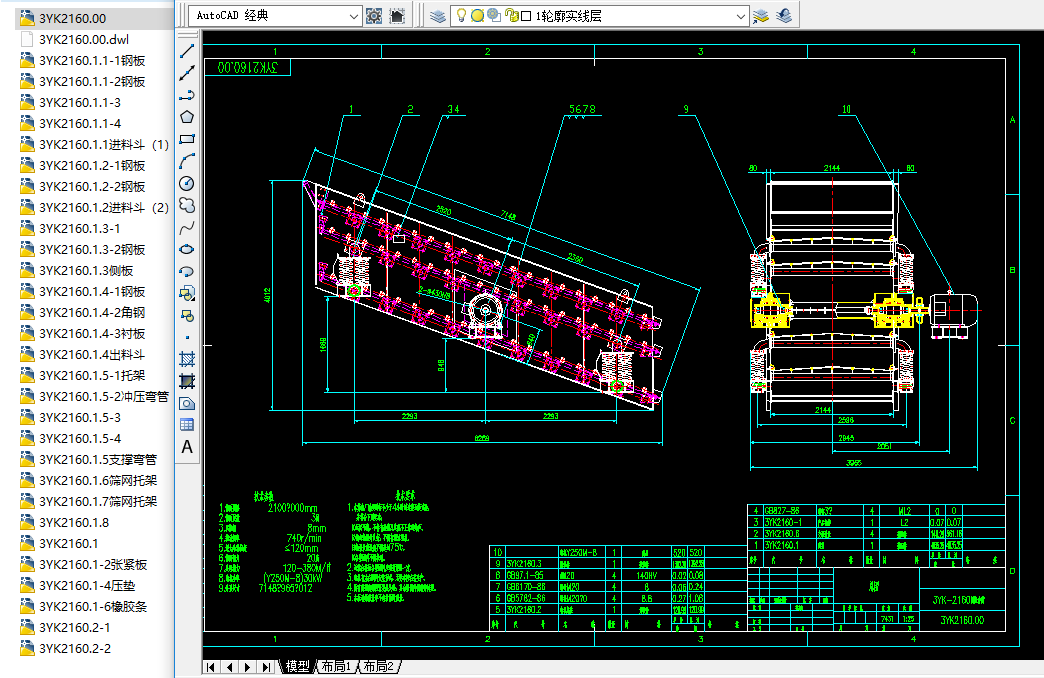Pick the Revision Cloud tool
This screenshot has height=678, width=1044.
pos(187,205)
